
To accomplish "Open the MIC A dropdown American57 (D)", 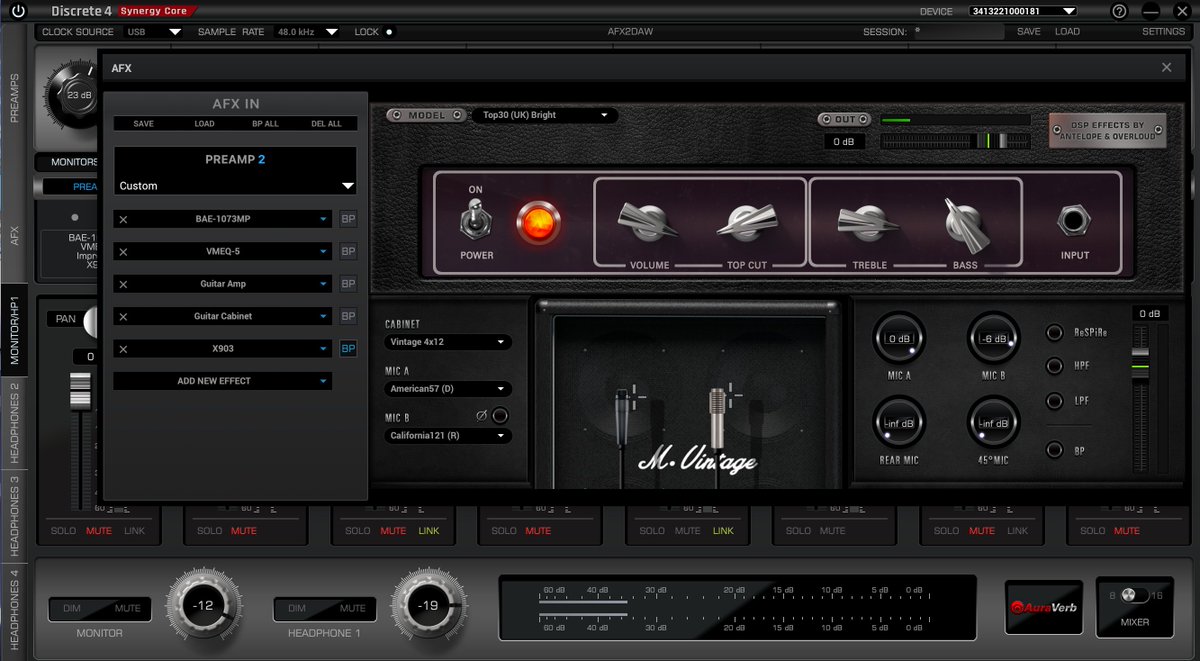I will 448,389.
